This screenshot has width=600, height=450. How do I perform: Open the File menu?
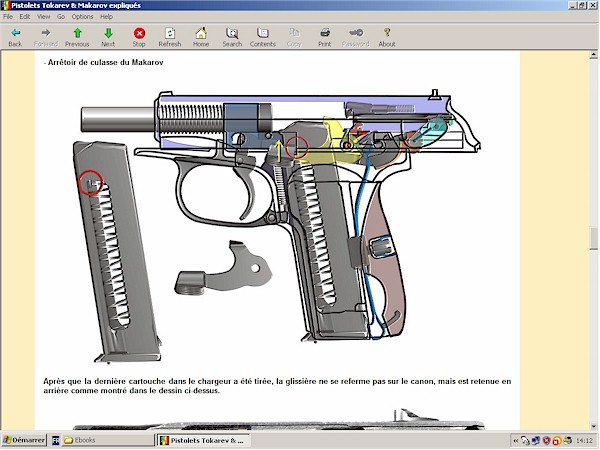point(8,16)
